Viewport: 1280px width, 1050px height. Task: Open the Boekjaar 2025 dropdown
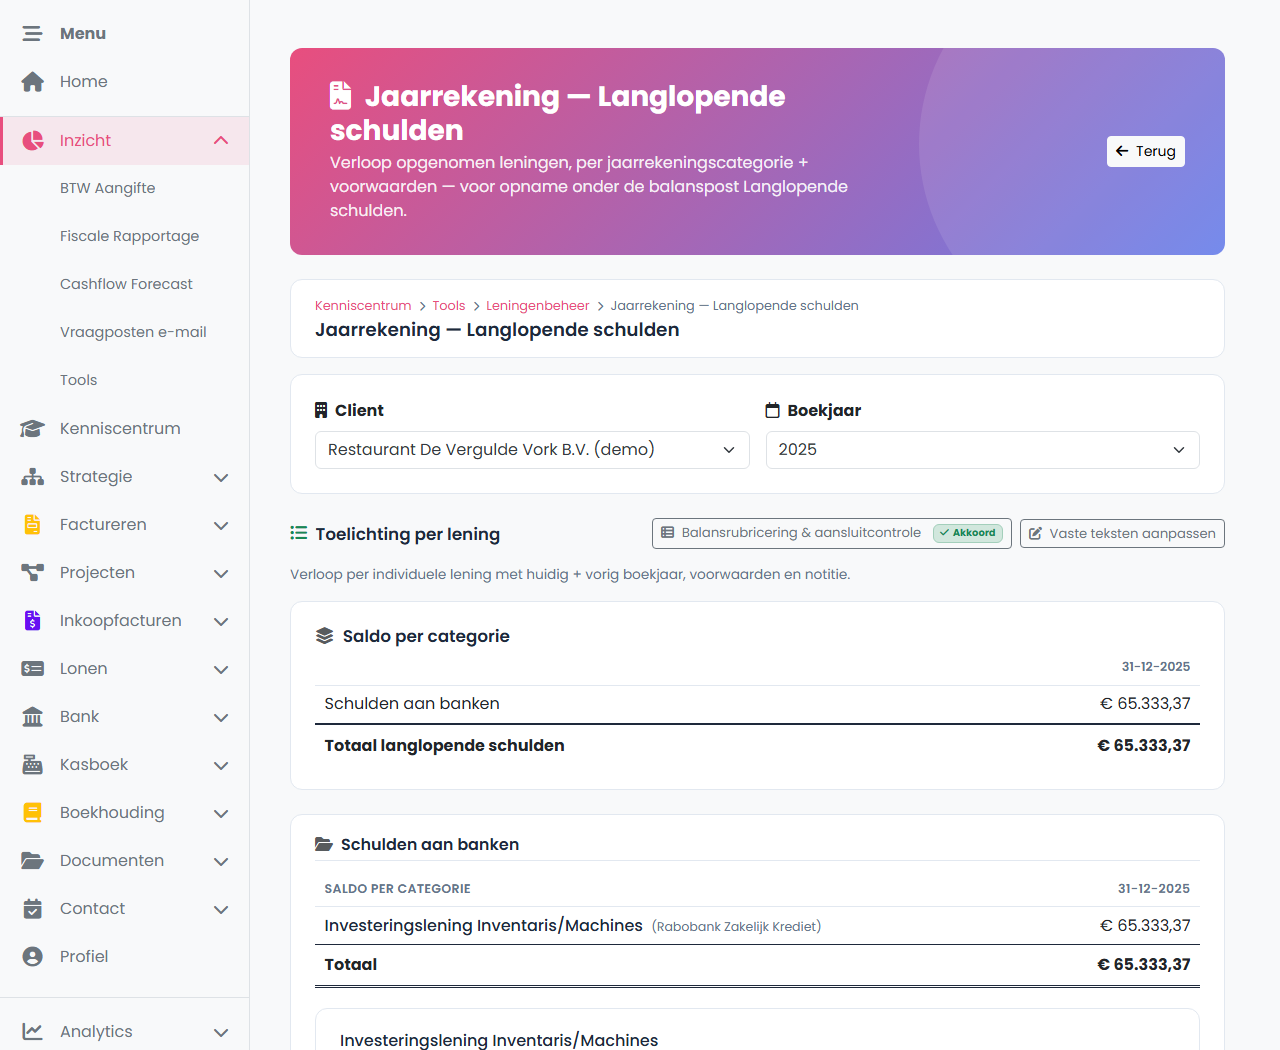click(x=983, y=450)
